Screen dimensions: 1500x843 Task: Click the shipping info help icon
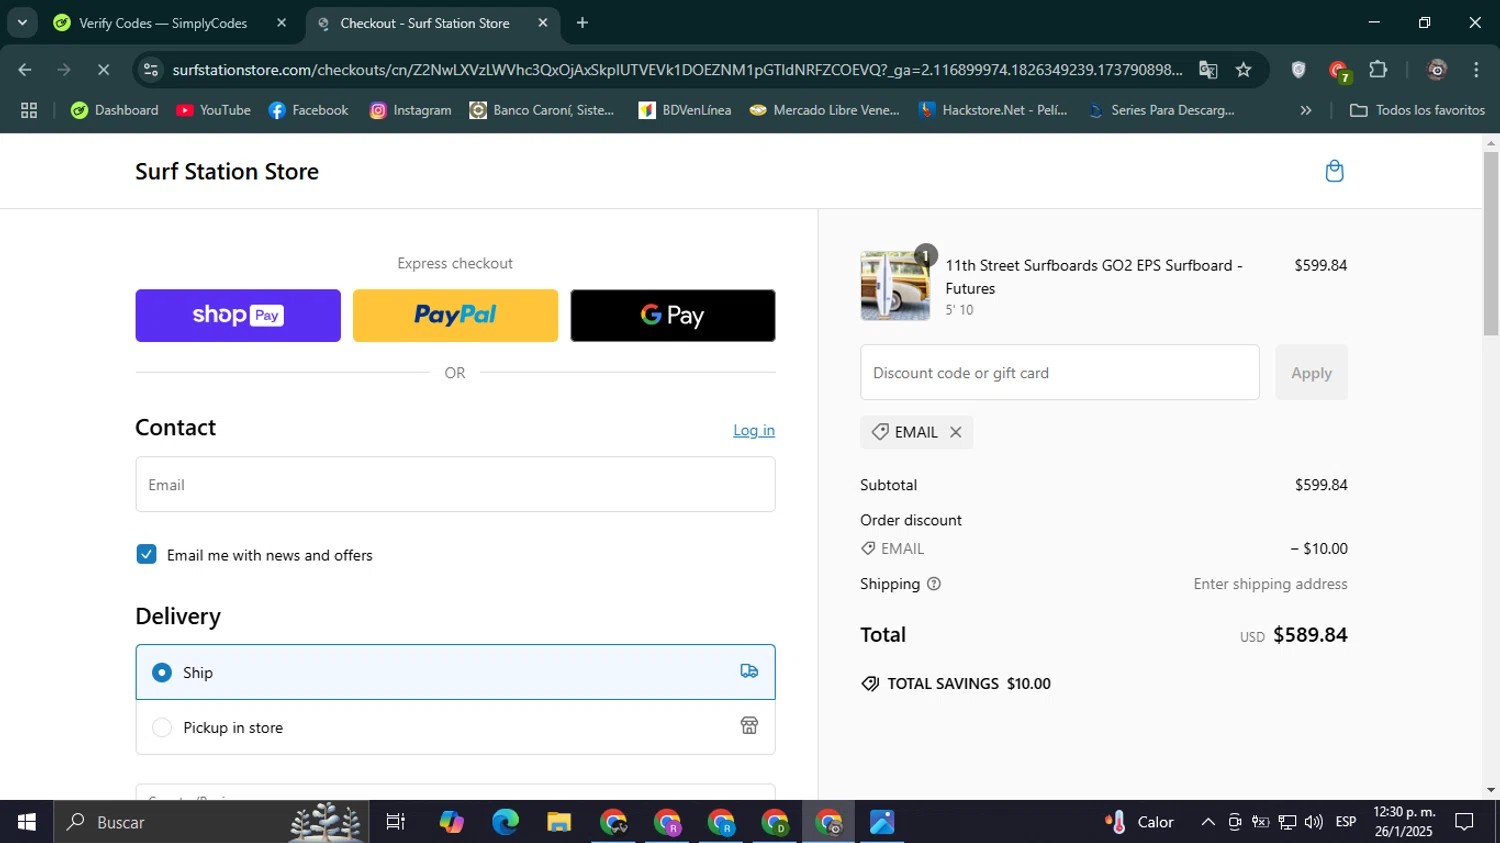pyautogui.click(x=934, y=584)
